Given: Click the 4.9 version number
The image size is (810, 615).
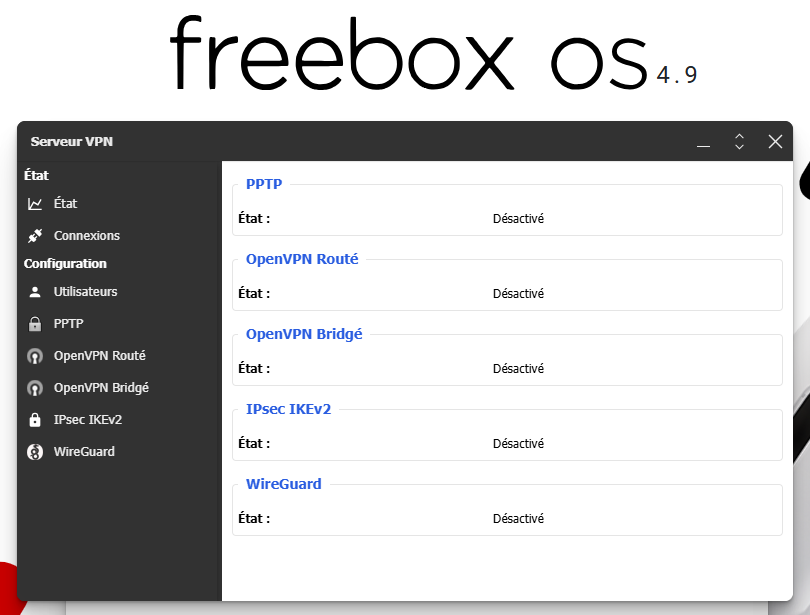Looking at the screenshot, I should coord(677,75).
